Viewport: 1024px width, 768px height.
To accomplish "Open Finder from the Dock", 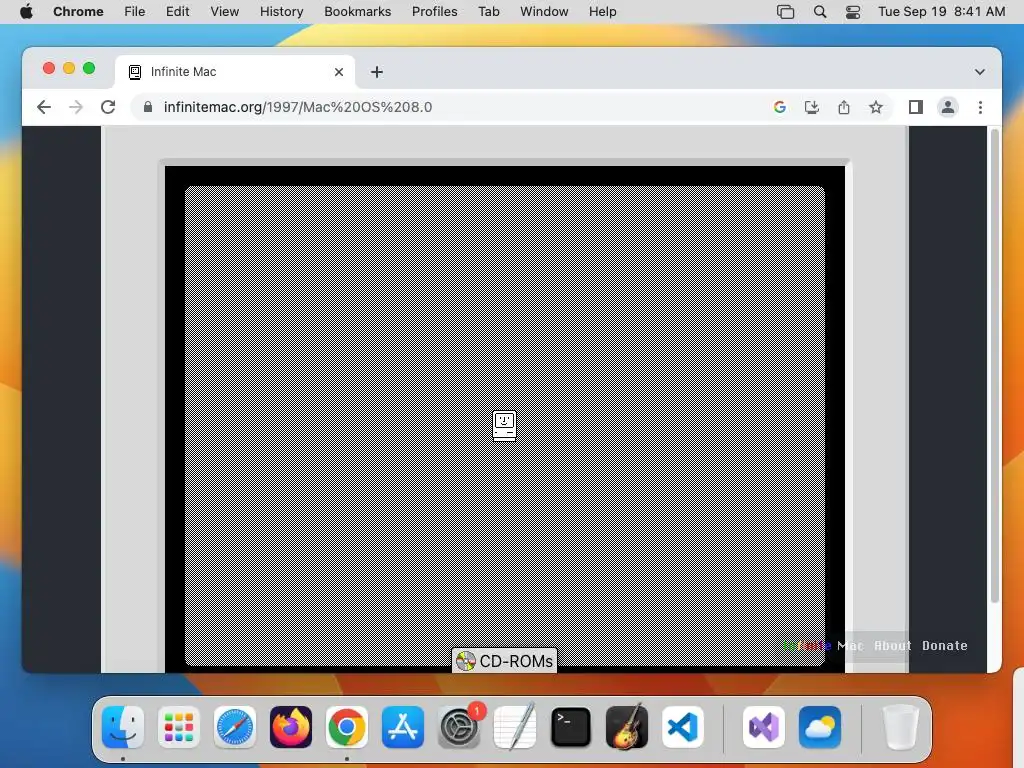I will (x=123, y=727).
